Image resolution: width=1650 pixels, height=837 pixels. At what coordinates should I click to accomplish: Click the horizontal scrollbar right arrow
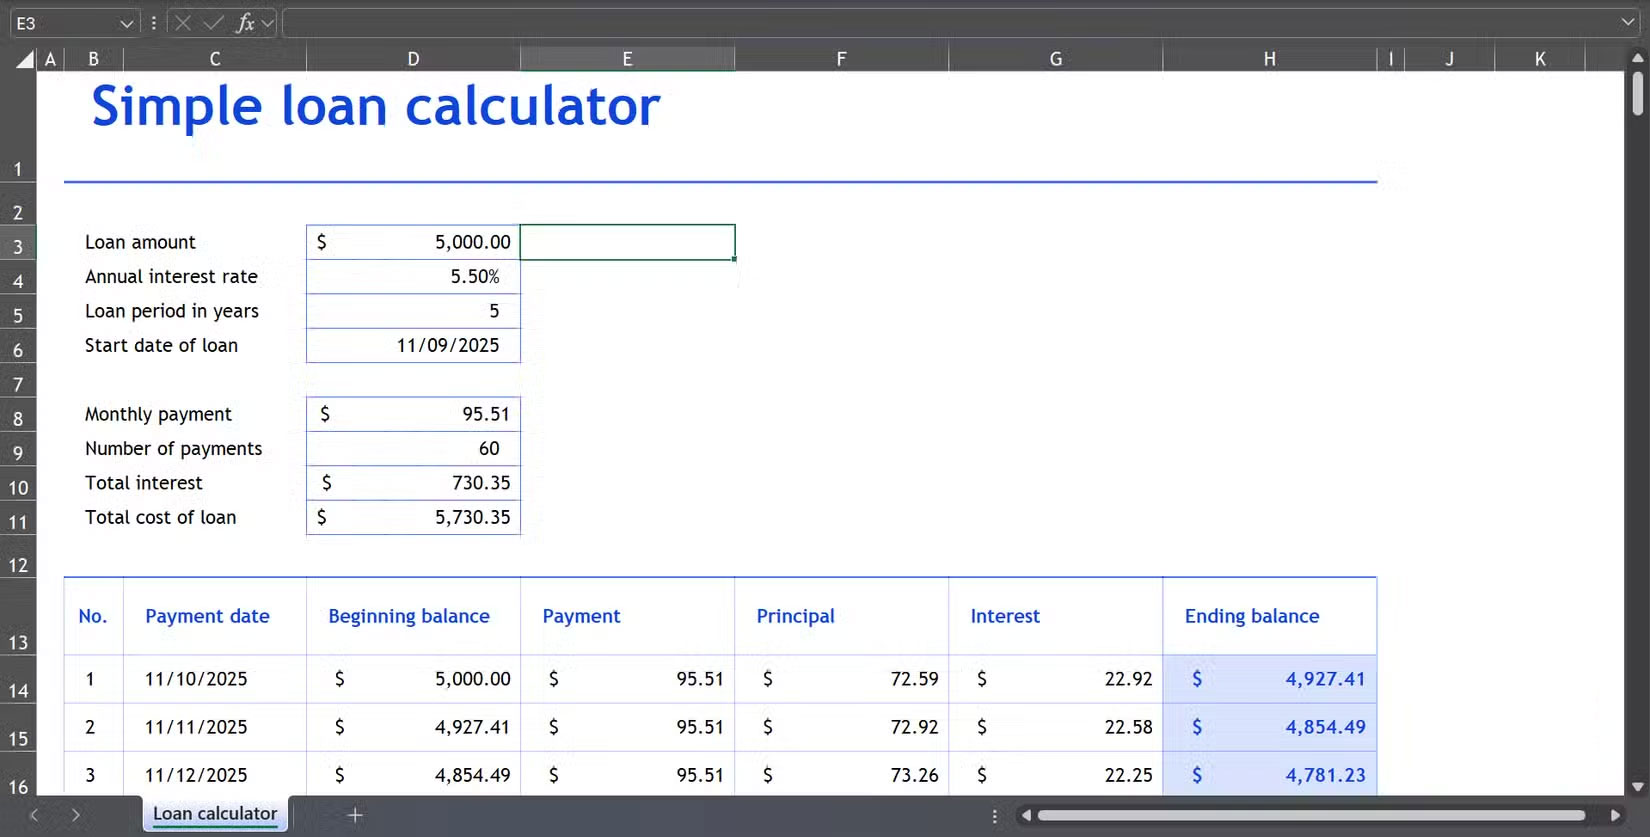(1615, 815)
